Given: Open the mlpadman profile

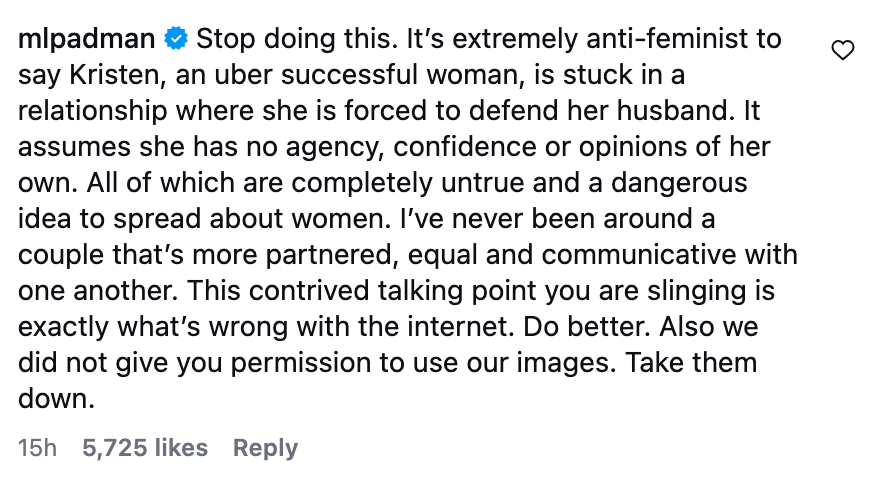Looking at the screenshot, I should pyautogui.click(x=86, y=41).
